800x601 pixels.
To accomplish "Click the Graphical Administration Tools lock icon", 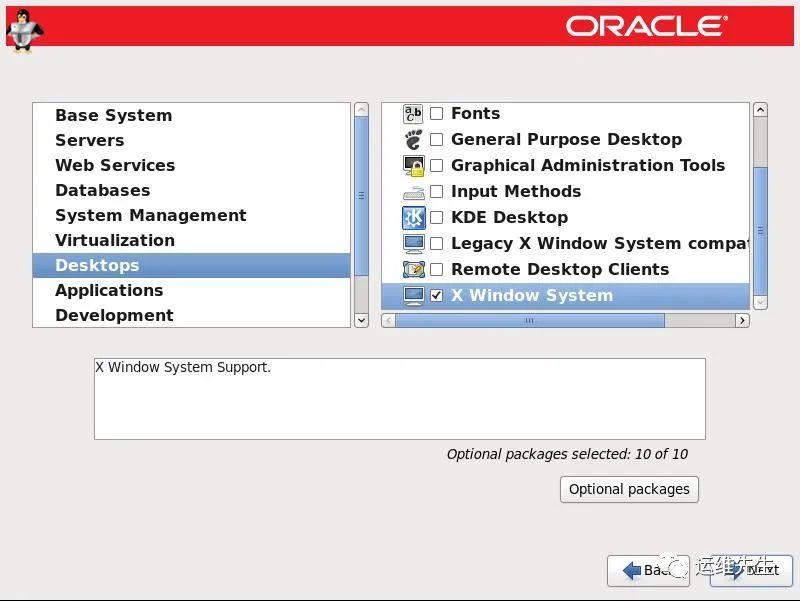I will pos(413,166).
